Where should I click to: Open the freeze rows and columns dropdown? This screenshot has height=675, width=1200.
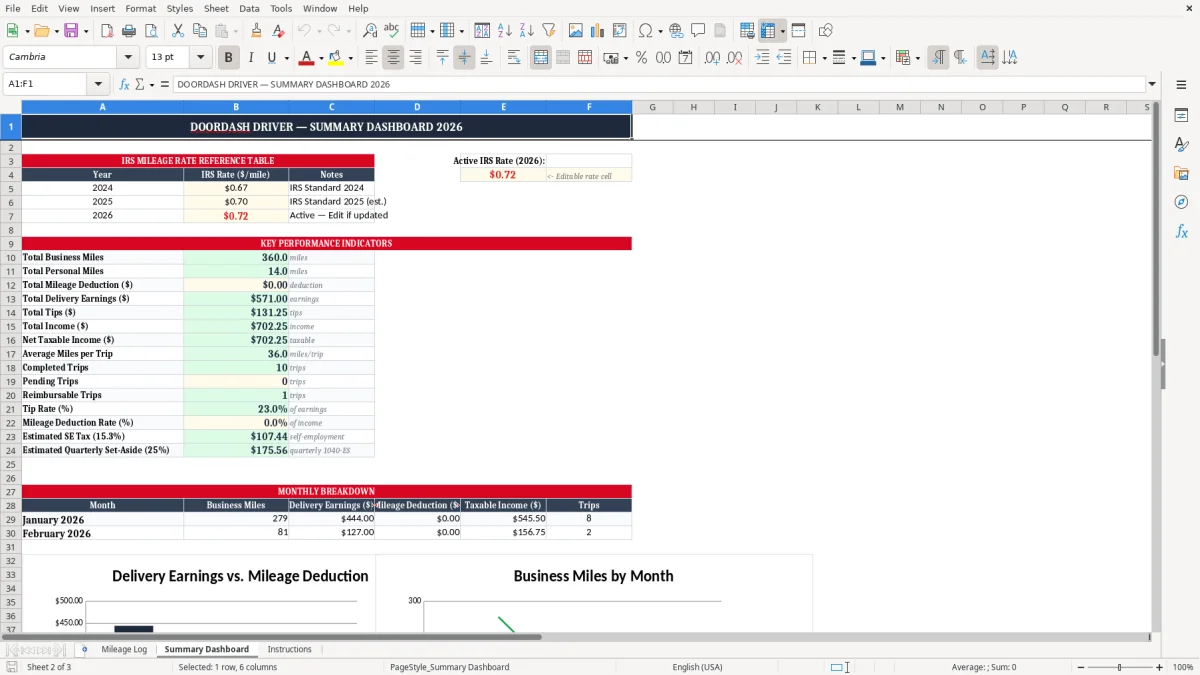(783, 31)
